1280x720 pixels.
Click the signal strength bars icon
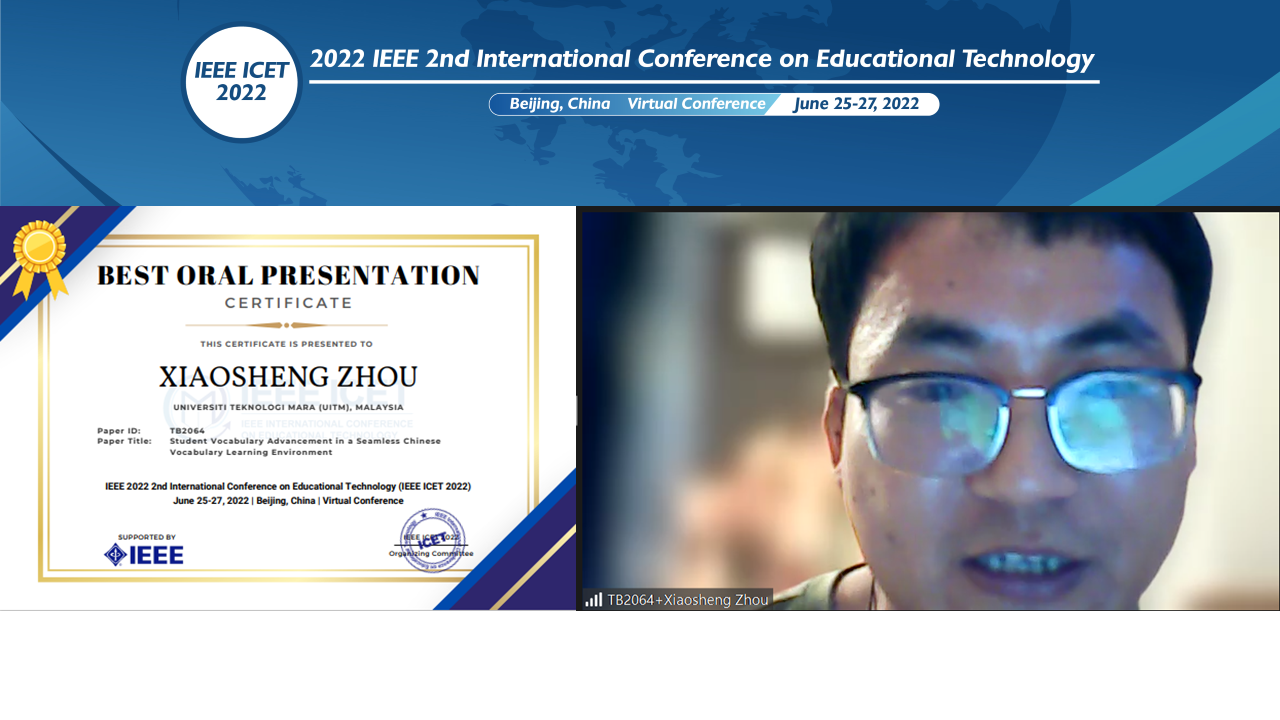[594, 599]
